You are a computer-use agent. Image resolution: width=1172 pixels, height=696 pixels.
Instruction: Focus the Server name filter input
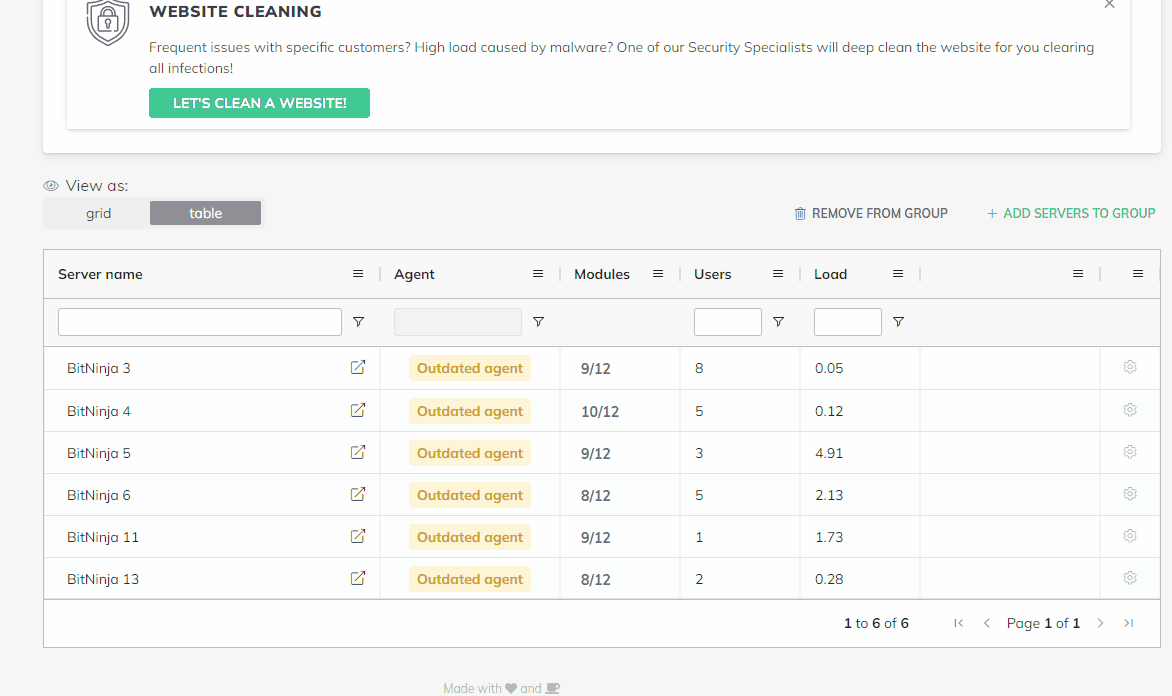tap(200, 321)
